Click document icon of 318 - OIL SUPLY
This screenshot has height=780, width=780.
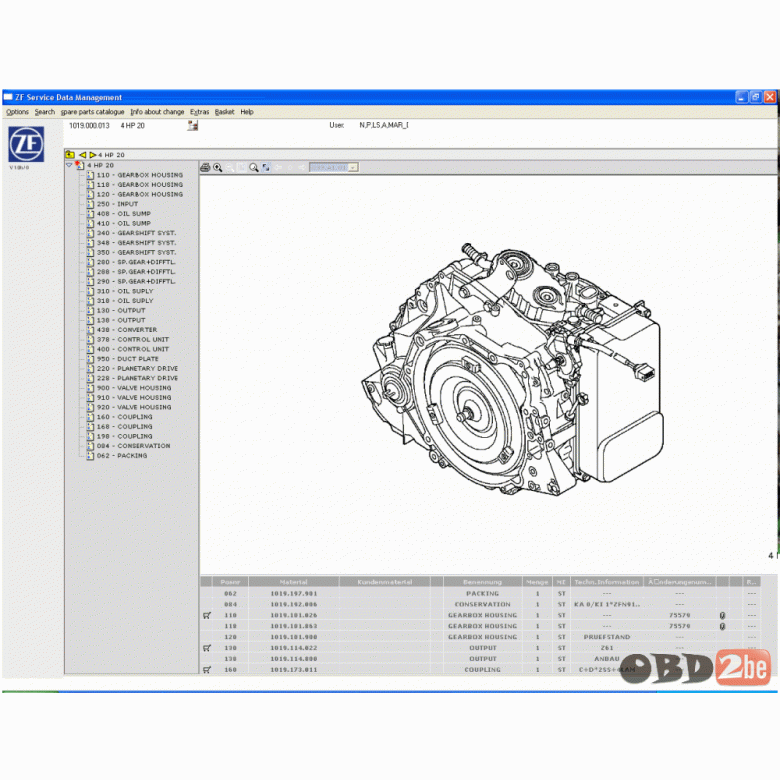click(x=90, y=301)
